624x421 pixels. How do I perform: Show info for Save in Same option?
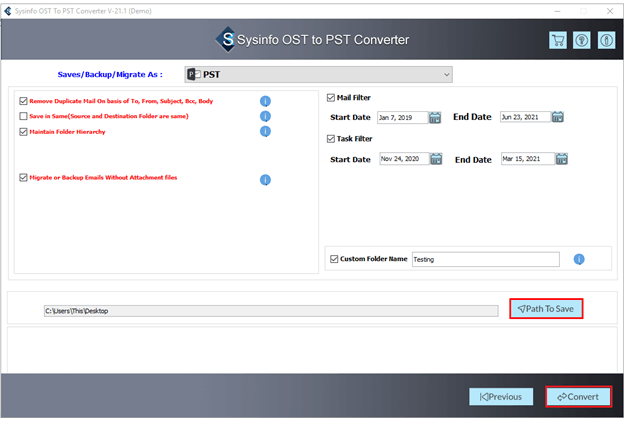pyautogui.click(x=265, y=116)
